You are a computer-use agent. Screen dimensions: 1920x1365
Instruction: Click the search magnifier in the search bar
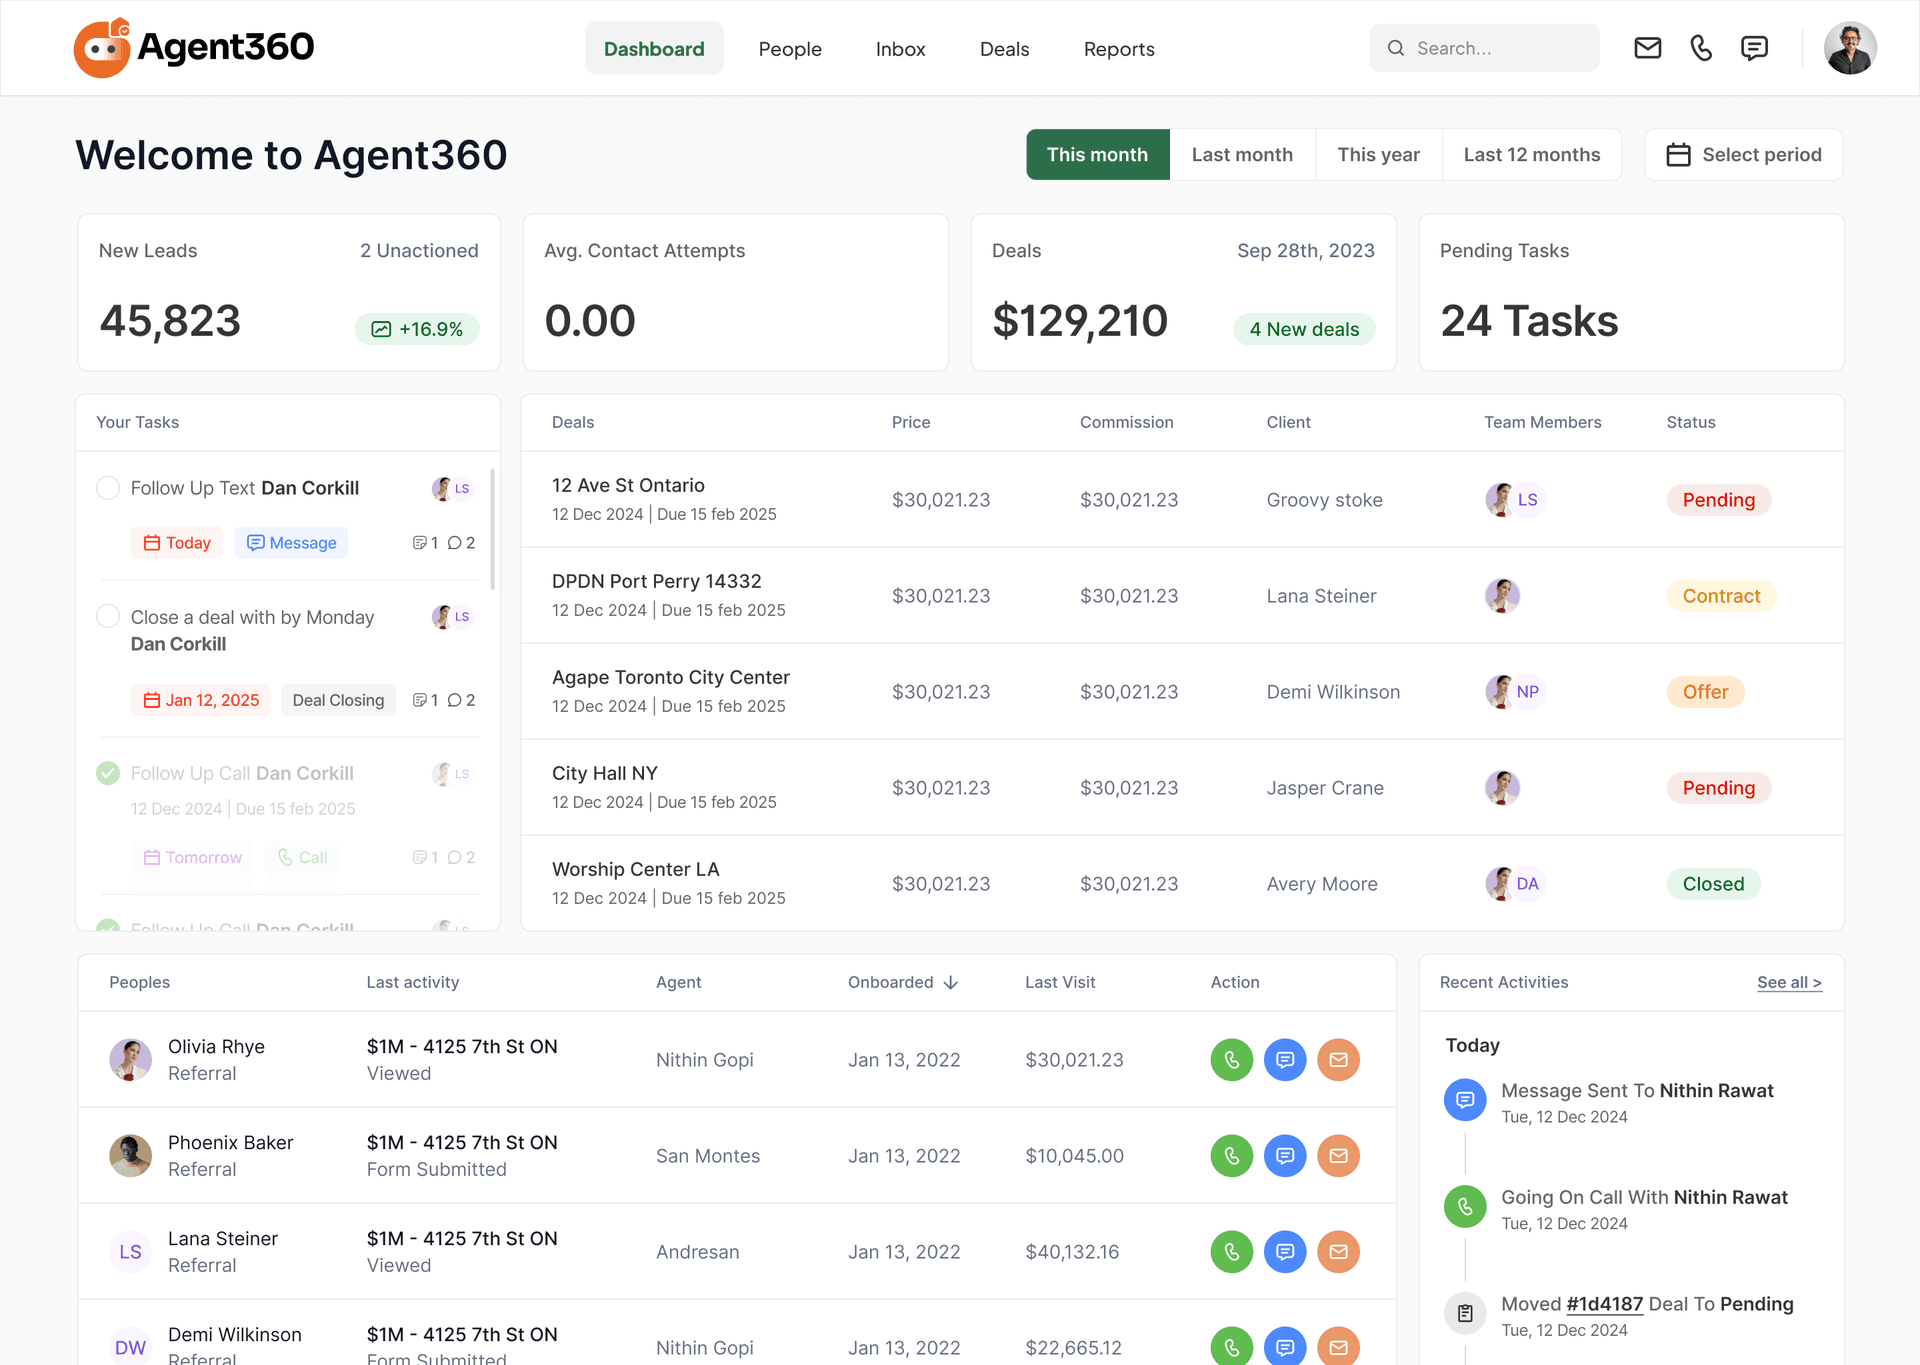click(1395, 47)
